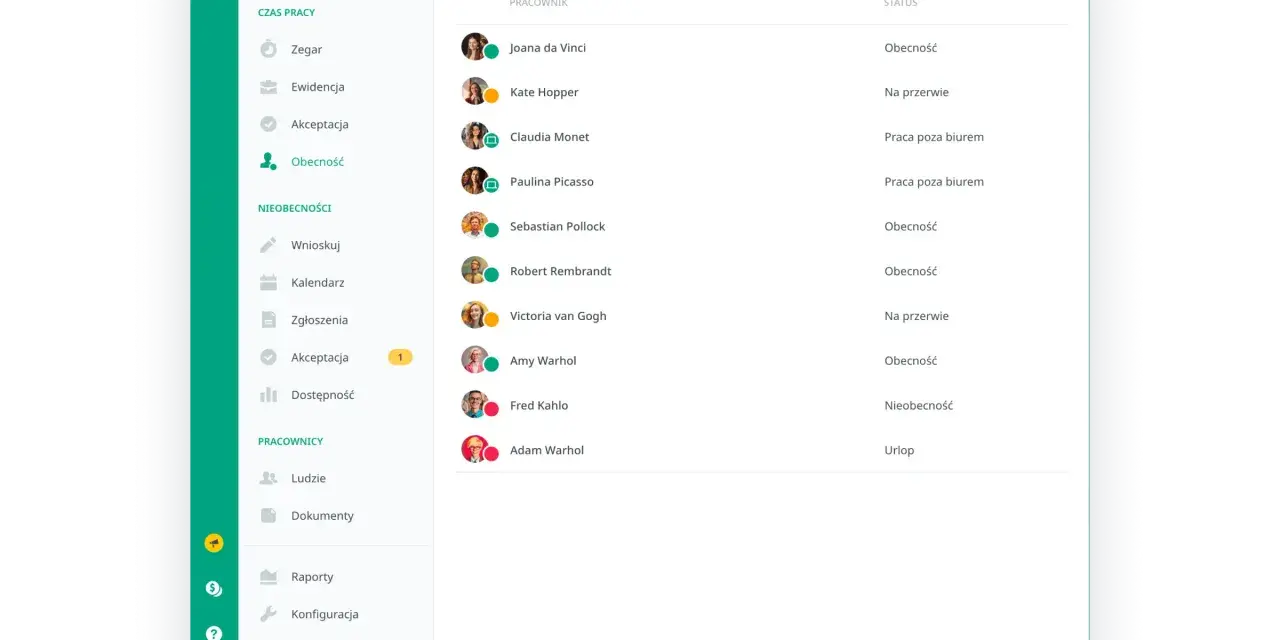
Task: Click the Zegar stopwatch icon
Action: point(268,49)
